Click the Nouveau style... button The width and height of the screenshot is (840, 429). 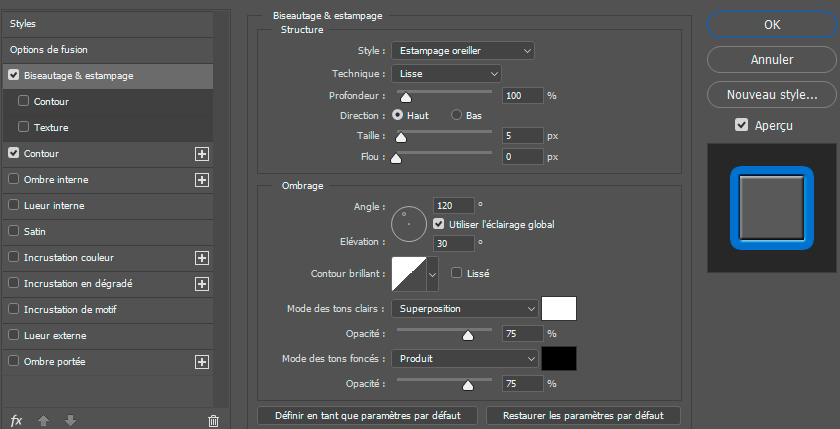click(772, 95)
